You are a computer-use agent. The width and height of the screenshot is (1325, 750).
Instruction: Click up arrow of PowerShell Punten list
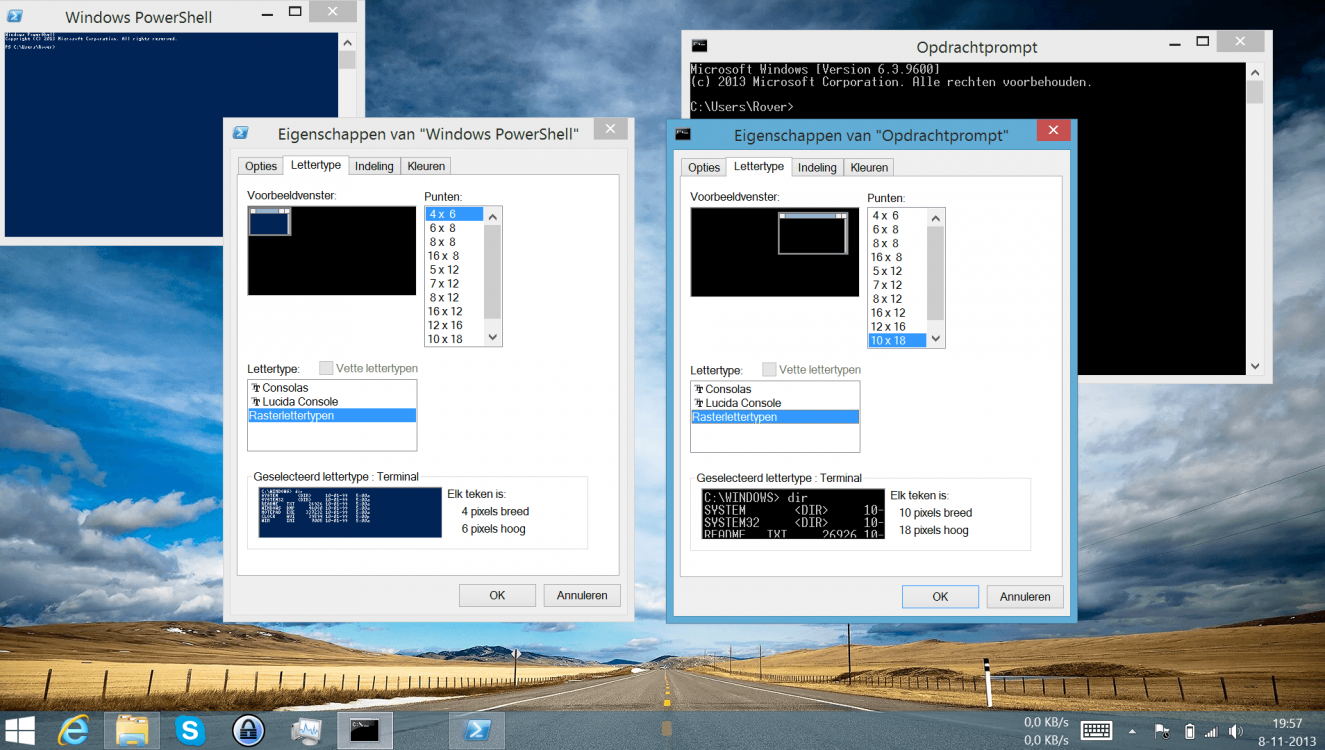[492, 216]
